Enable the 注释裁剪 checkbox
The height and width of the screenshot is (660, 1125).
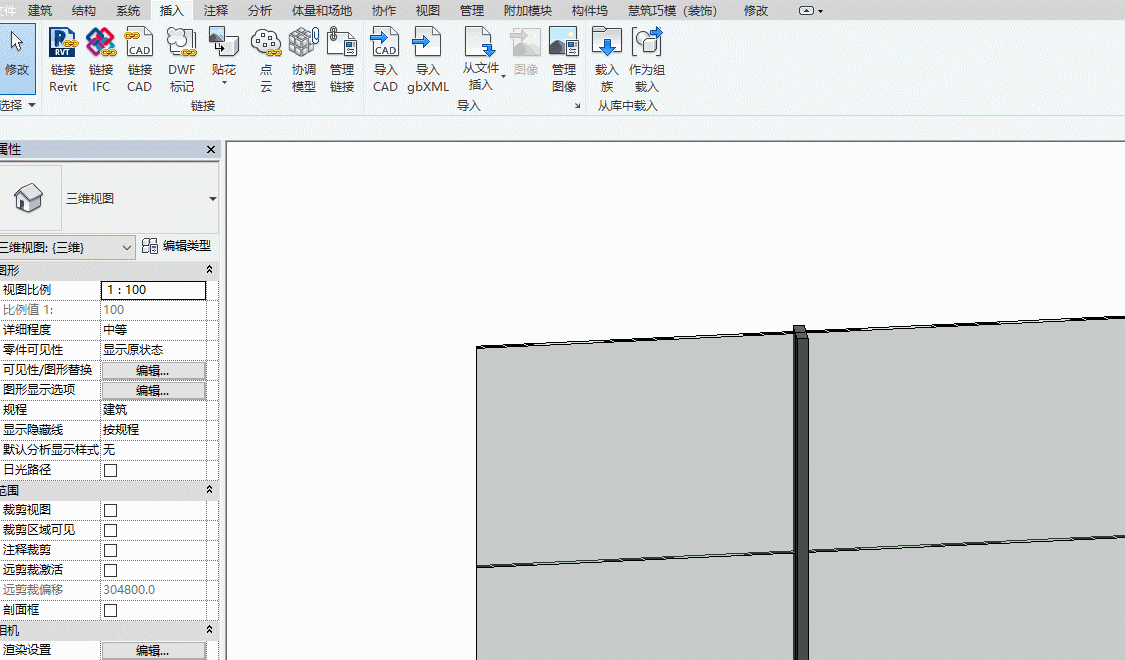tap(110, 550)
